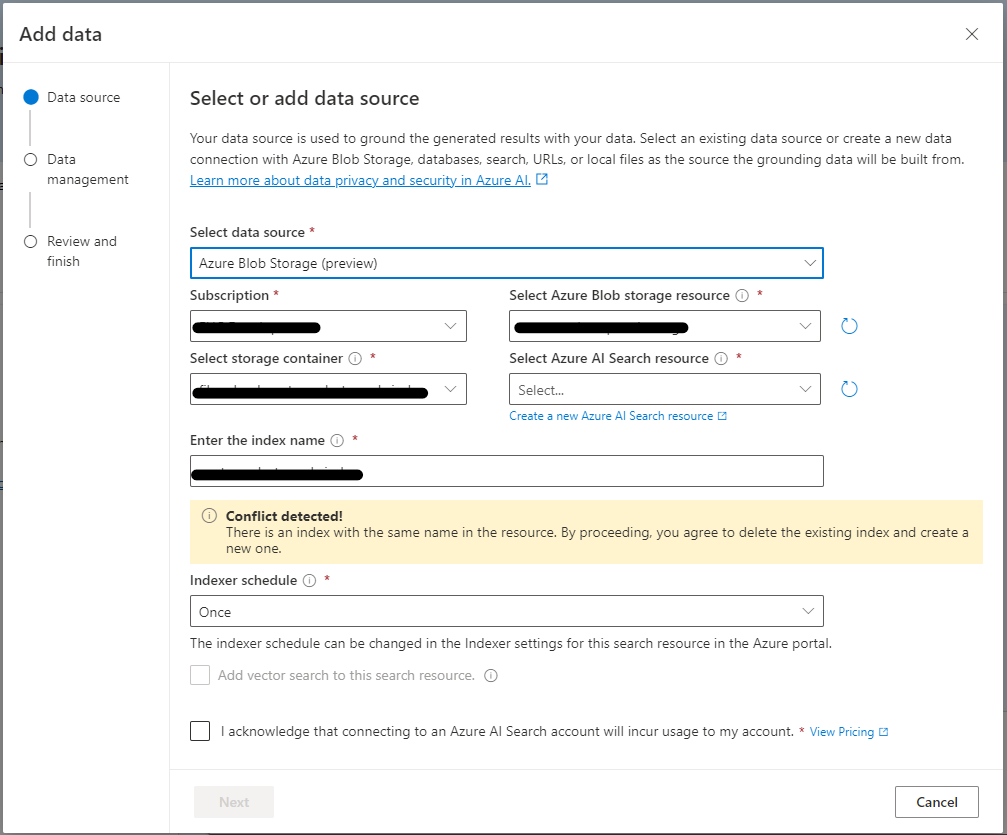Screen dimensions: 1007x835
Task: Open the Indexer schedule dropdown set to Once
Action: [507, 611]
